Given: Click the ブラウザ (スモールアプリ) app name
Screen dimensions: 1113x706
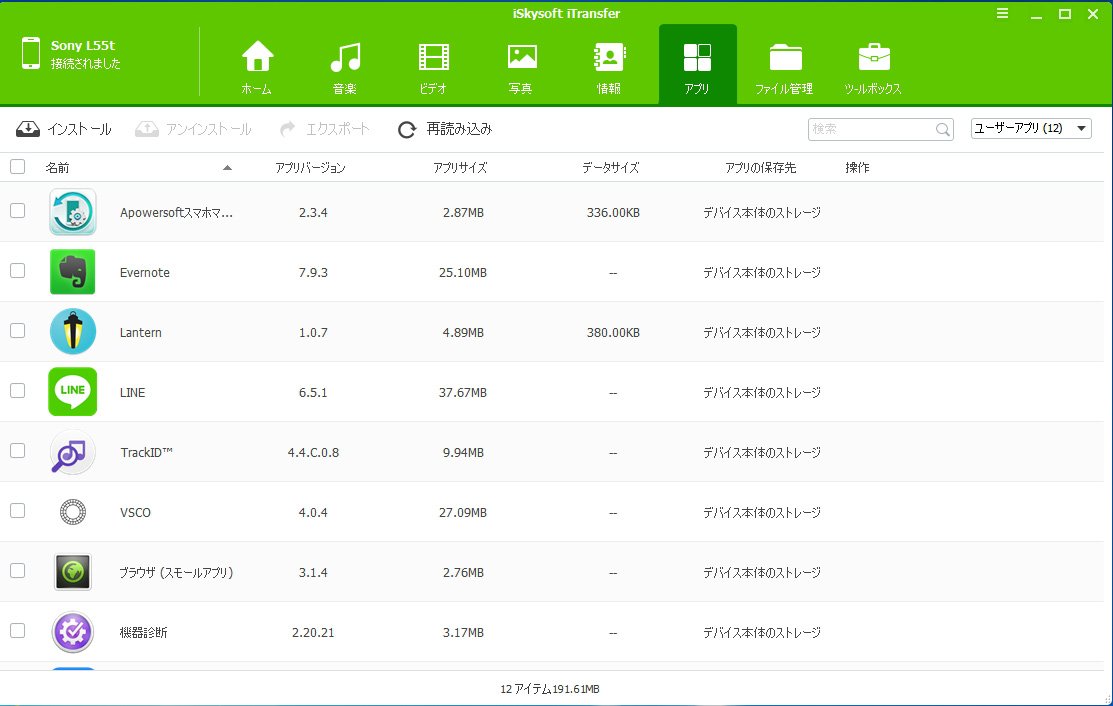Looking at the screenshot, I should [x=176, y=573].
